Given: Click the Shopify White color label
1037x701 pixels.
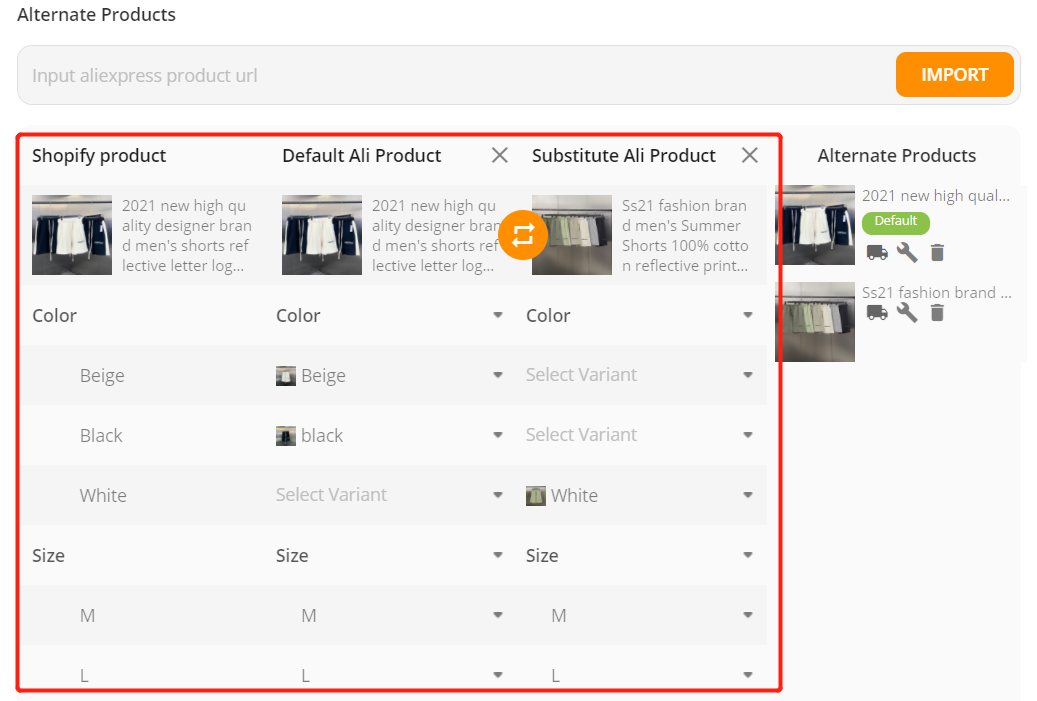Looking at the screenshot, I should pos(103,495).
